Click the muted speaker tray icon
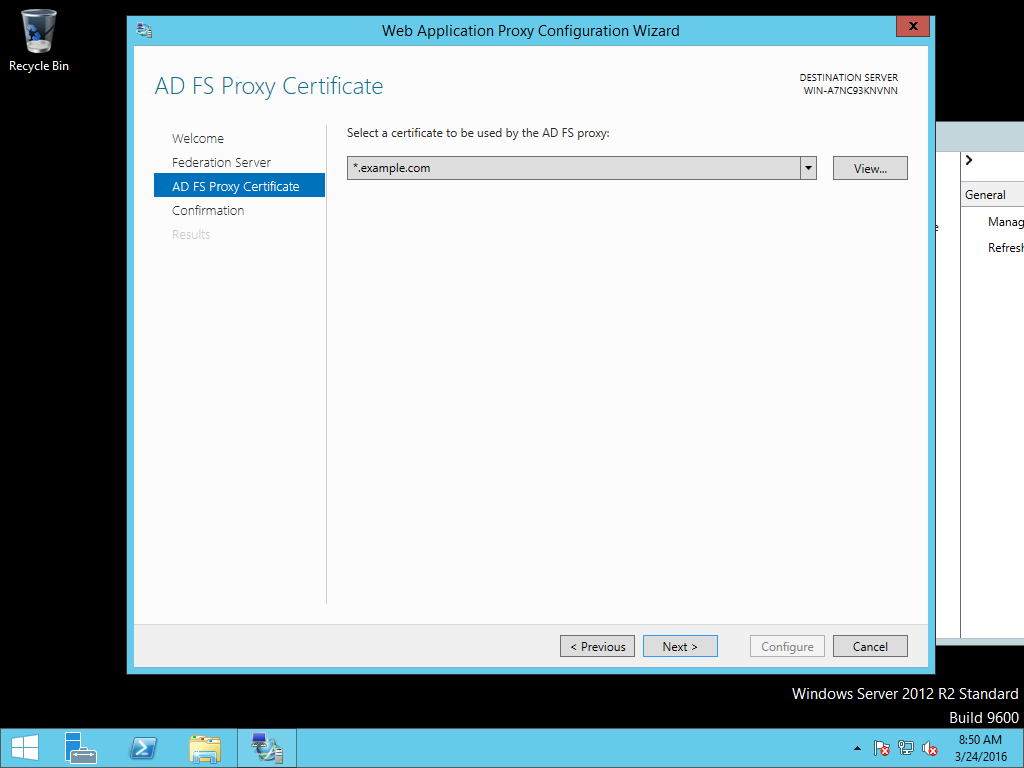1024x768 pixels. pos(930,748)
